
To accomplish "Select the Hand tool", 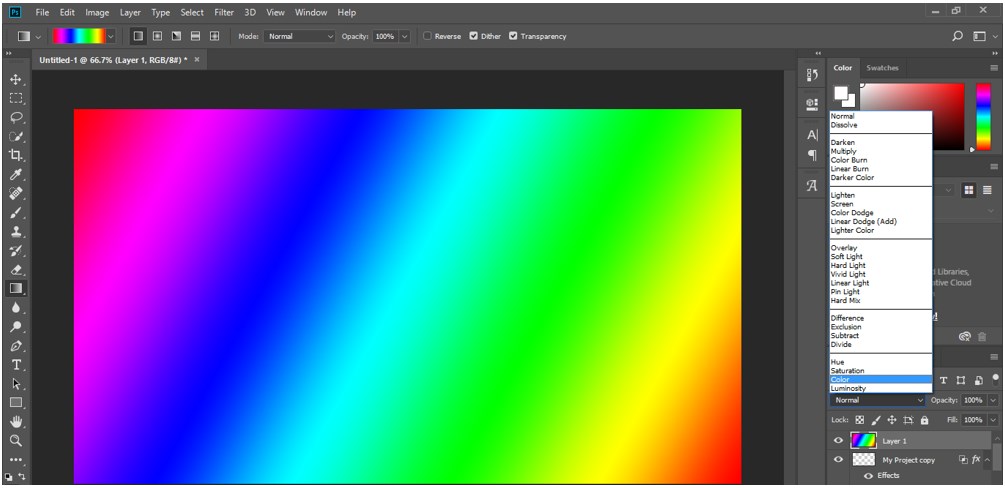I will click(x=16, y=422).
